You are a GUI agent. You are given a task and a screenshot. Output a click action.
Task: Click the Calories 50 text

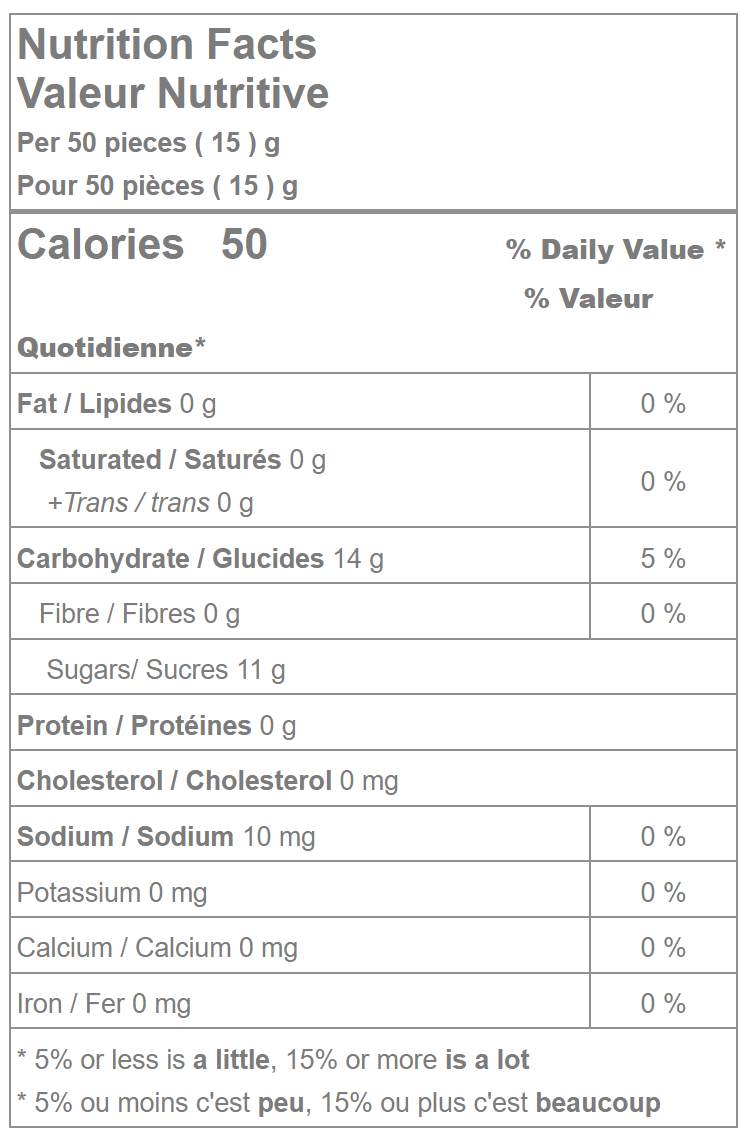142,245
